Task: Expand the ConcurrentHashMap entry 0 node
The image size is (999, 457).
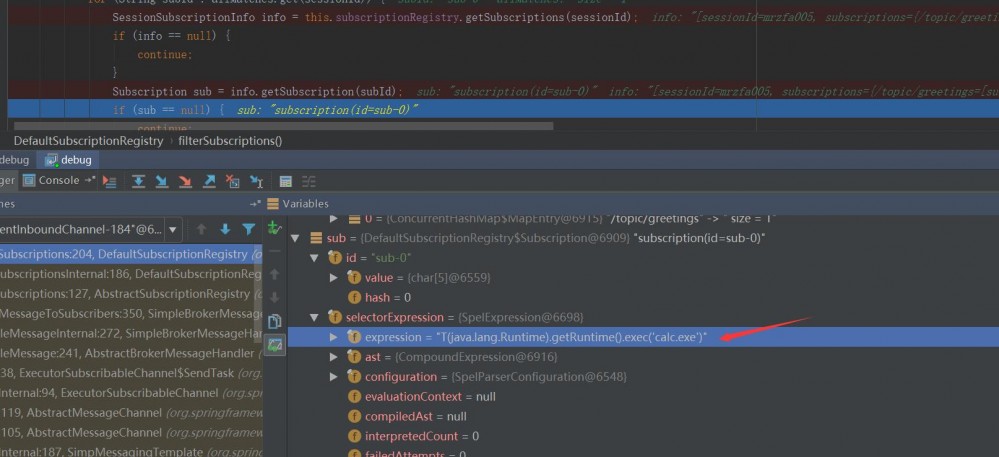Action: [x=334, y=219]
